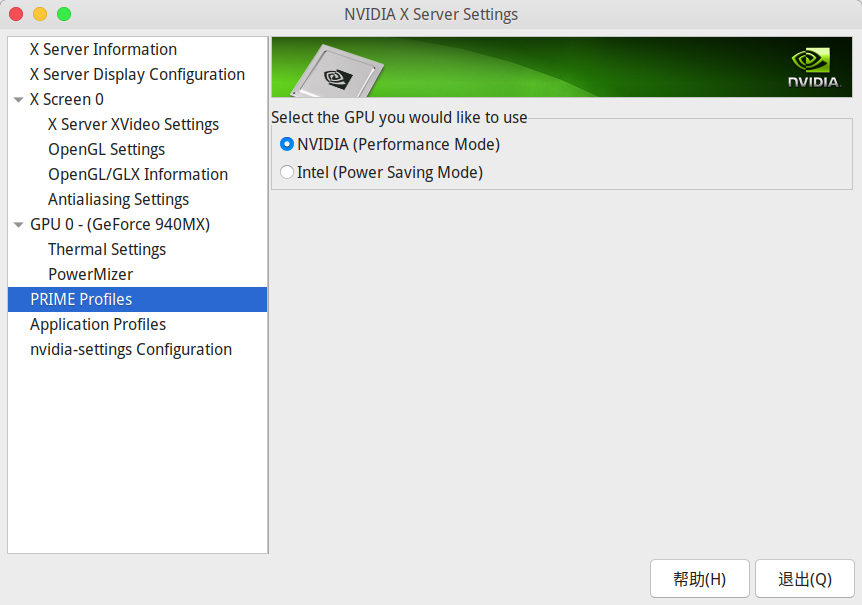Show OpenGL/GLX Information
862x605 pixels.
coord(138,174)
